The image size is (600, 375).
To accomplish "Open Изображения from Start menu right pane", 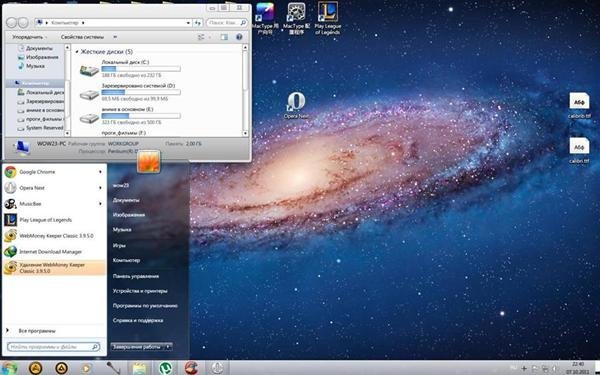I will click(129, 215).
